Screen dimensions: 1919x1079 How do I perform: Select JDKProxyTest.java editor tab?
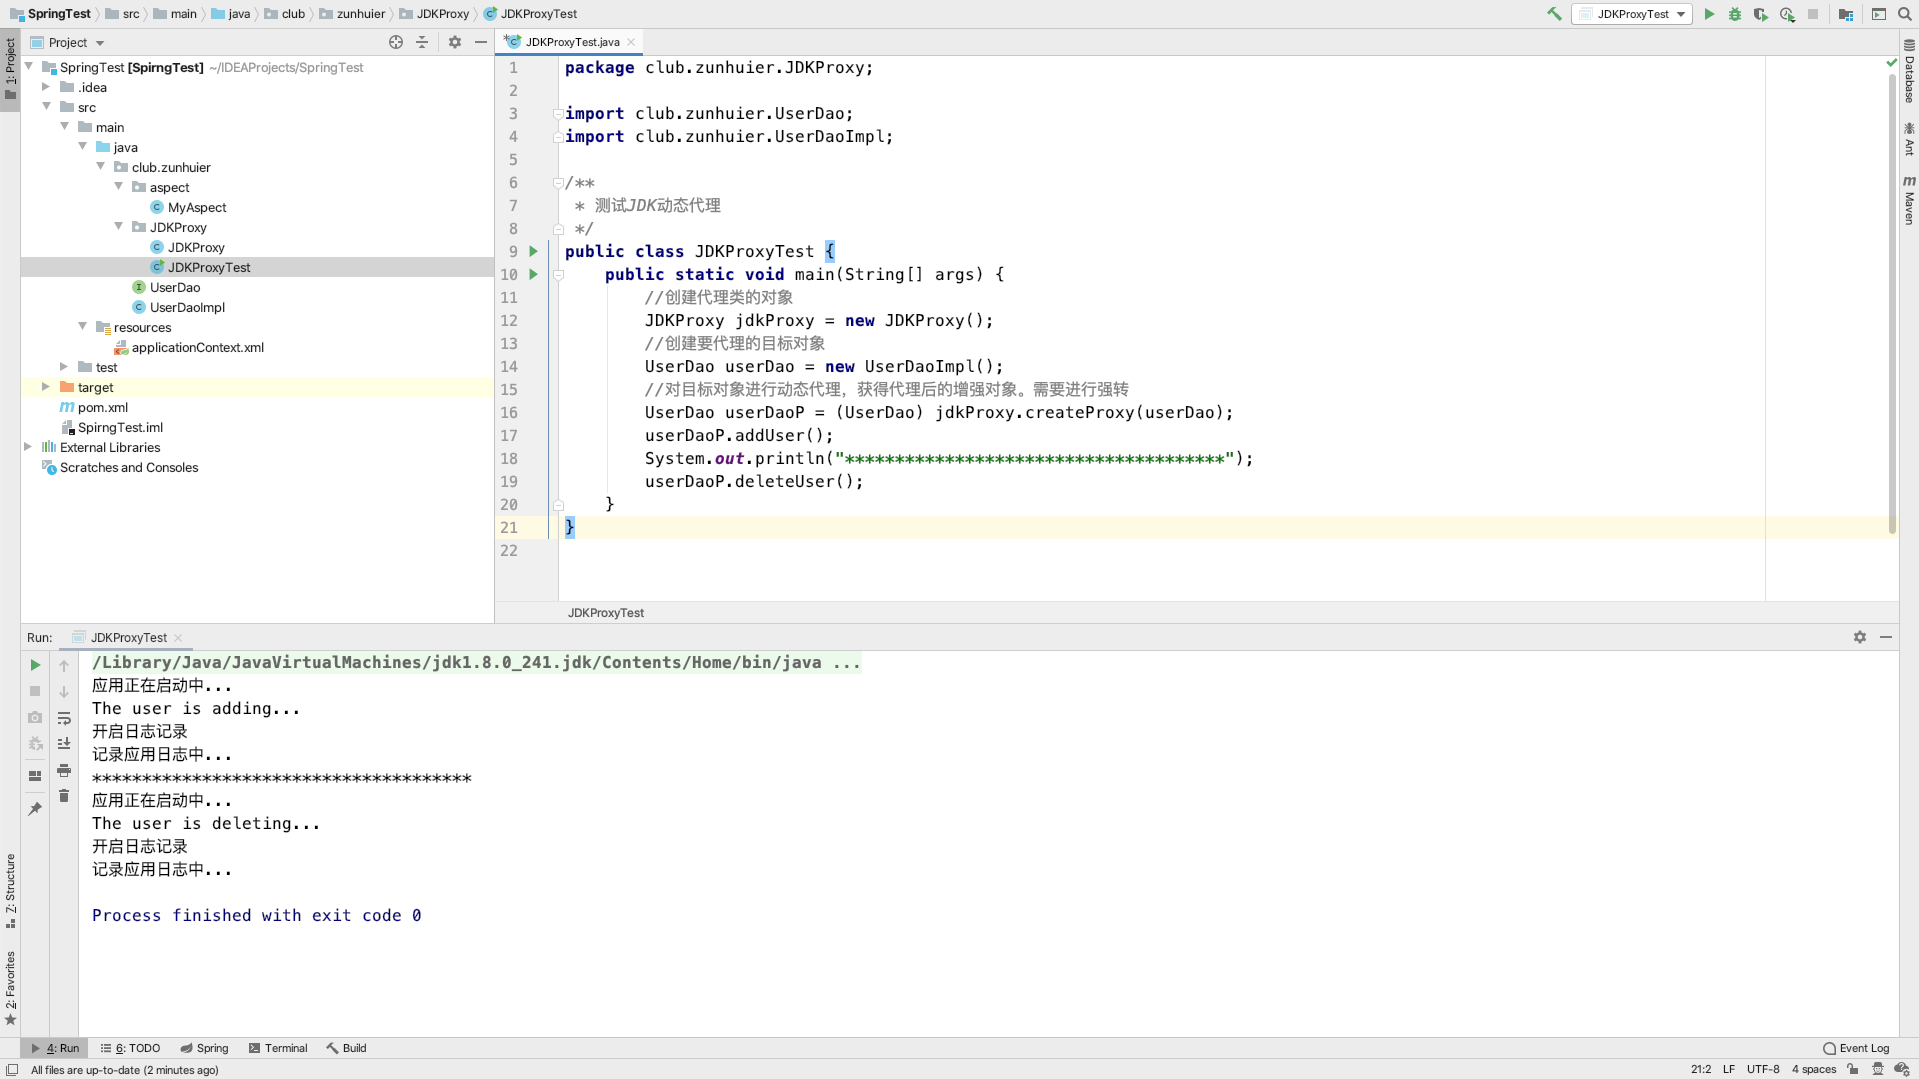pyautogui.click(x=570, y=42)
